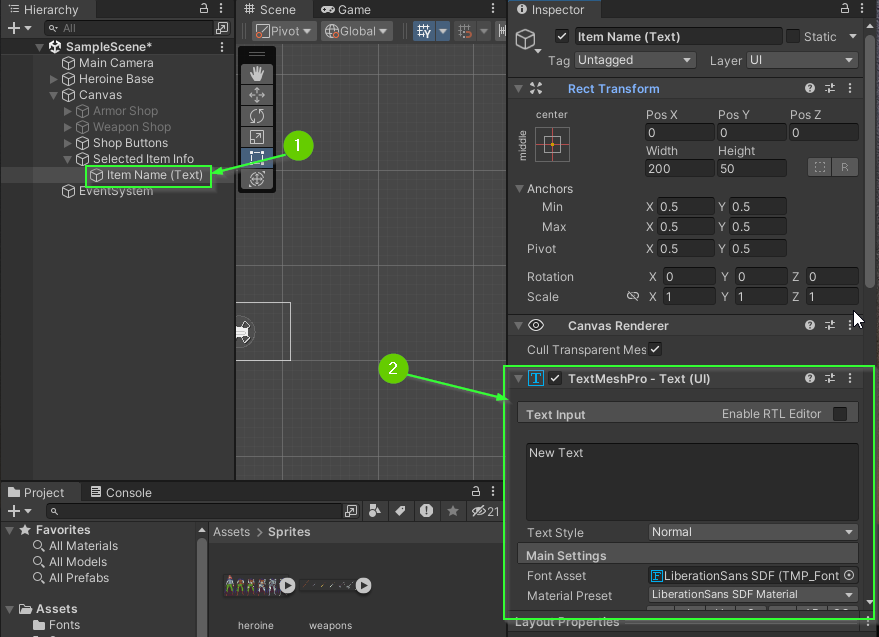Screen dimensions: 879x637
Task: Open the Untagged tag dropdown
Action: click(x=635, y=60)
